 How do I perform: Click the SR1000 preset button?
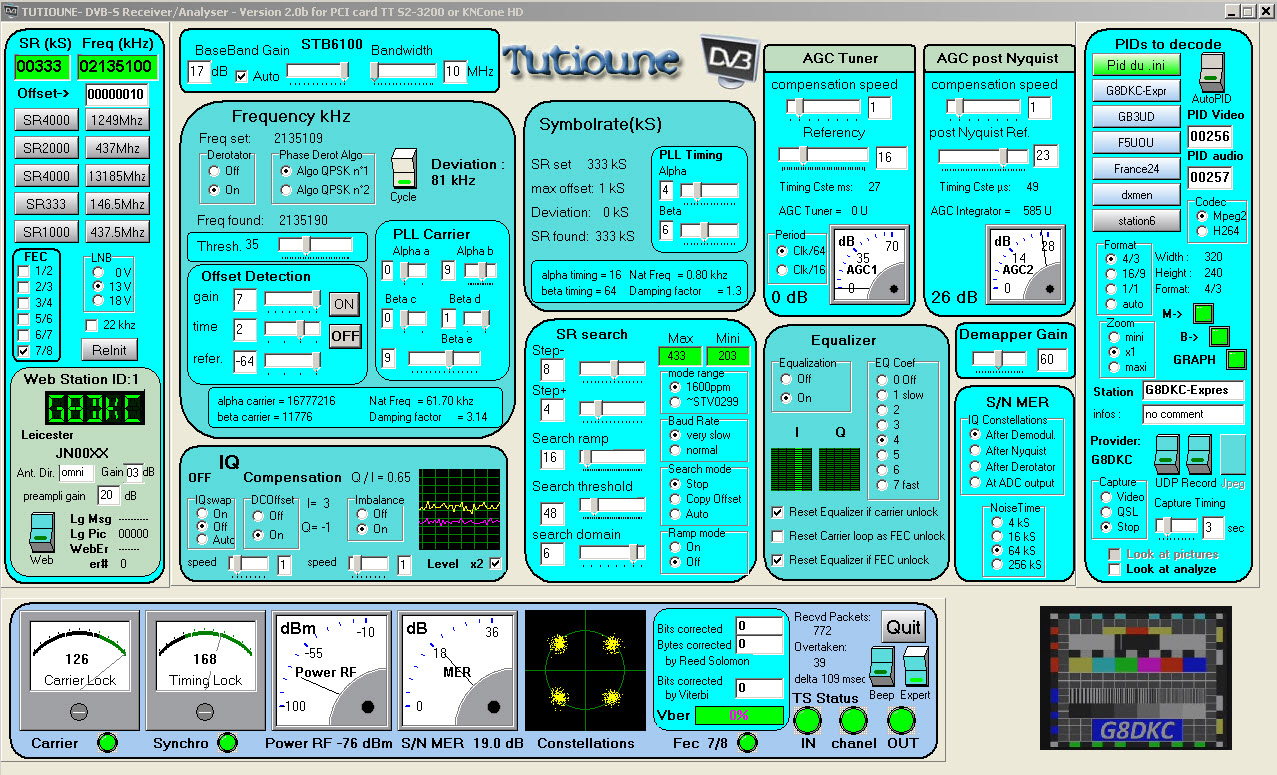47,232
